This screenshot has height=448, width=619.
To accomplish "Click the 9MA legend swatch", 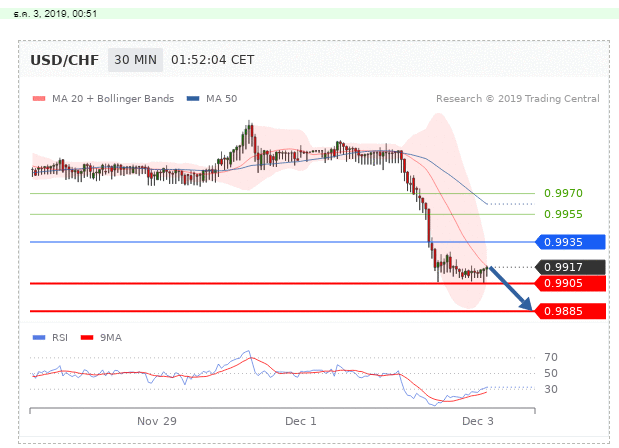I will pos(87,337).
